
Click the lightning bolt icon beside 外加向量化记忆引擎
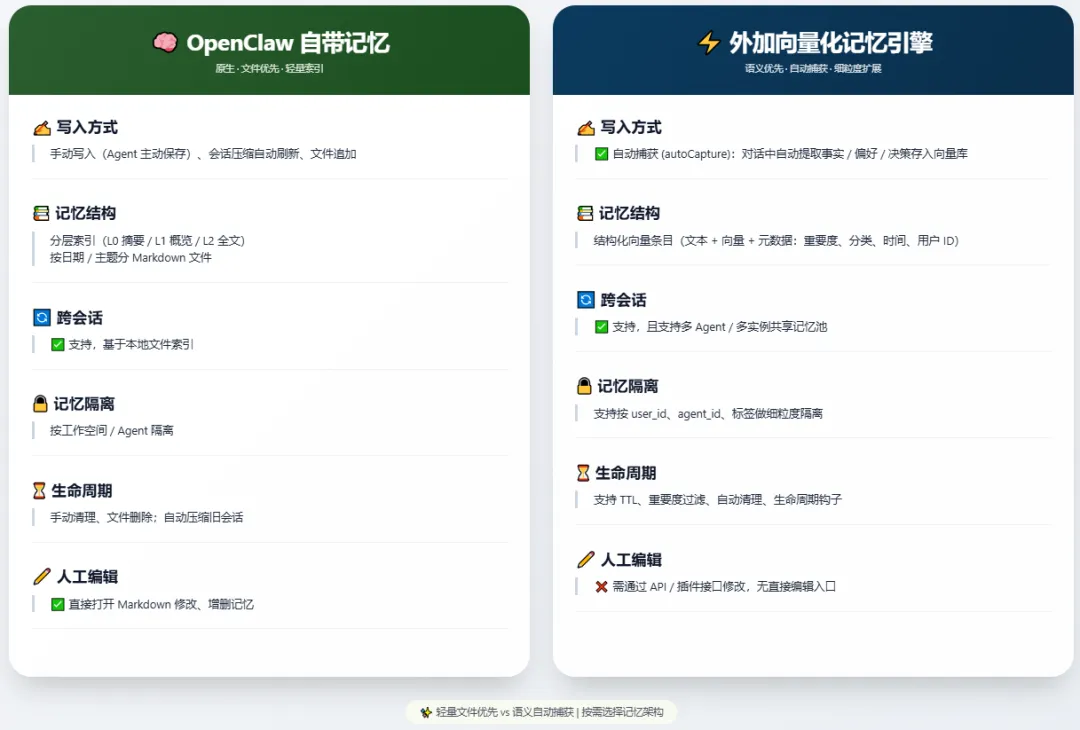click(x=709, y=43)
